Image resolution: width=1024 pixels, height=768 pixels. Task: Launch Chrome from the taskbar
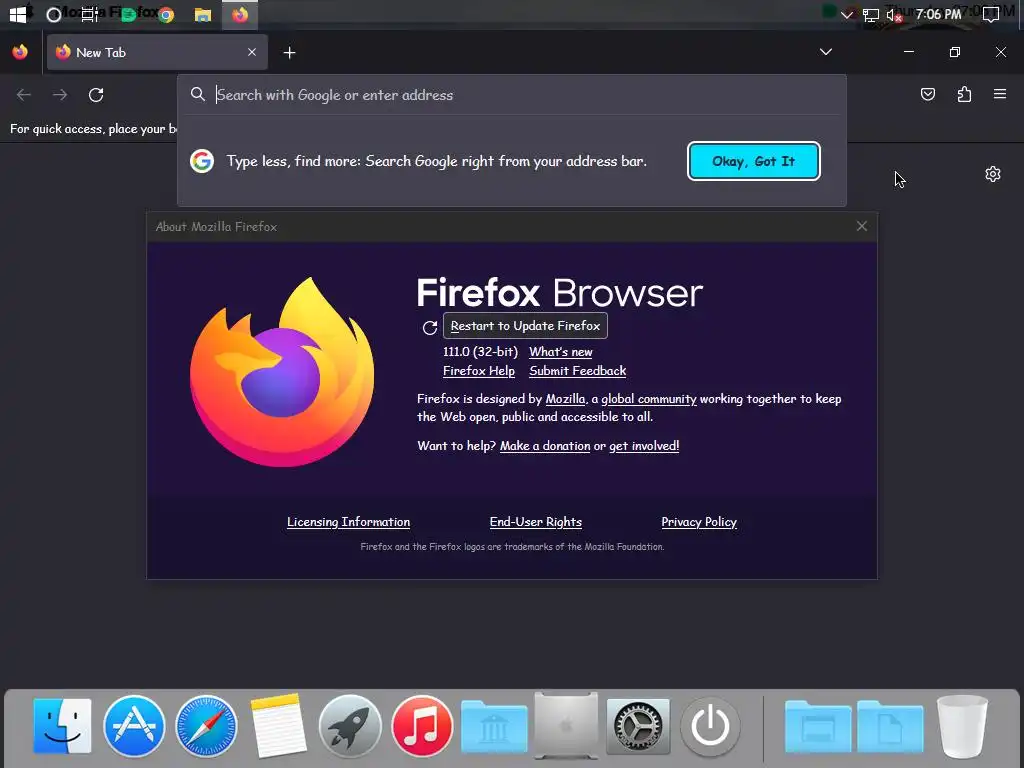167,15
